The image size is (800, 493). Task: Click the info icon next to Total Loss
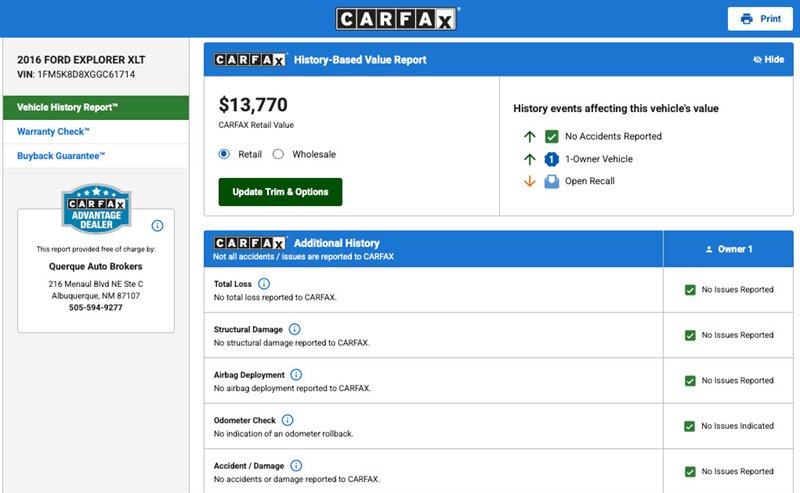click(264, 284)
